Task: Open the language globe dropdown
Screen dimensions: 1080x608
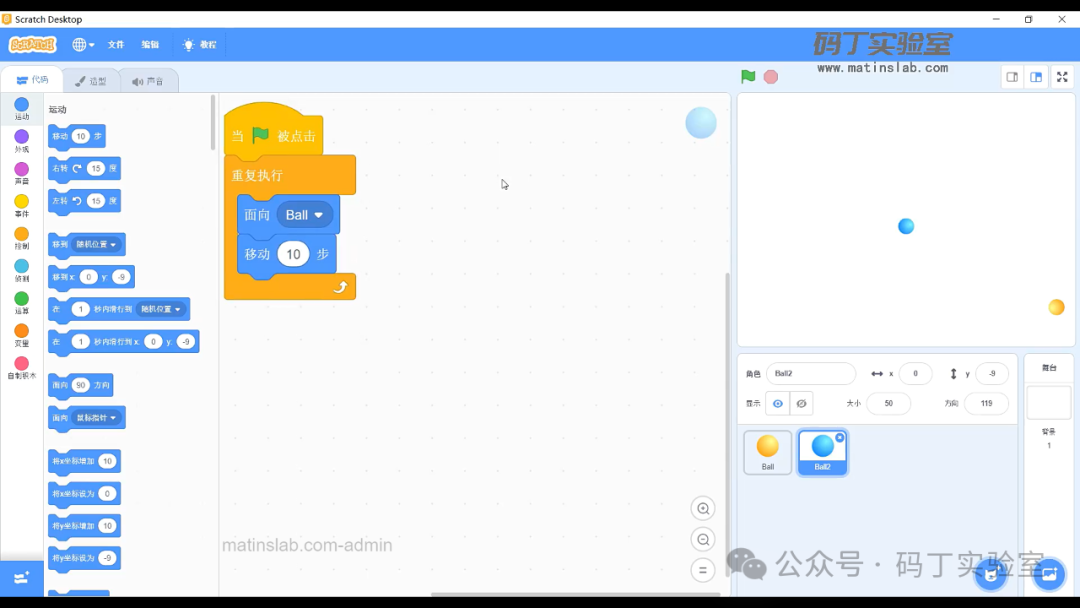Action: [83, 45]
